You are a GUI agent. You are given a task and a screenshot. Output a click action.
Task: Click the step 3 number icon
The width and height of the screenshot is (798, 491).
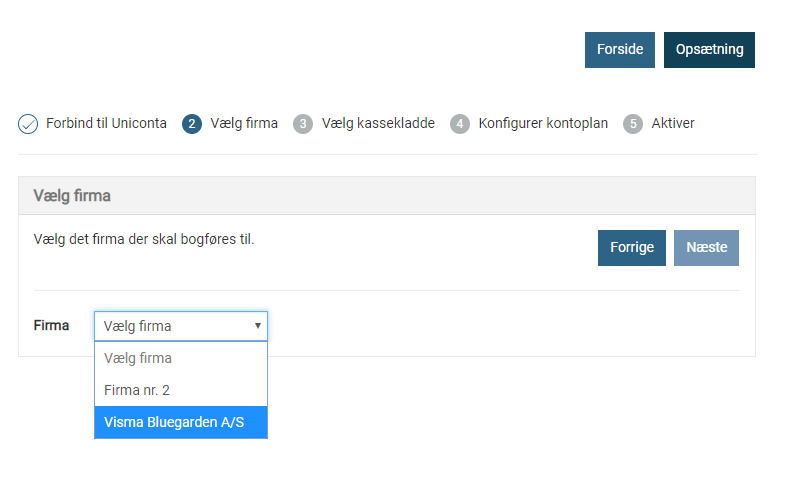[303, 124]
